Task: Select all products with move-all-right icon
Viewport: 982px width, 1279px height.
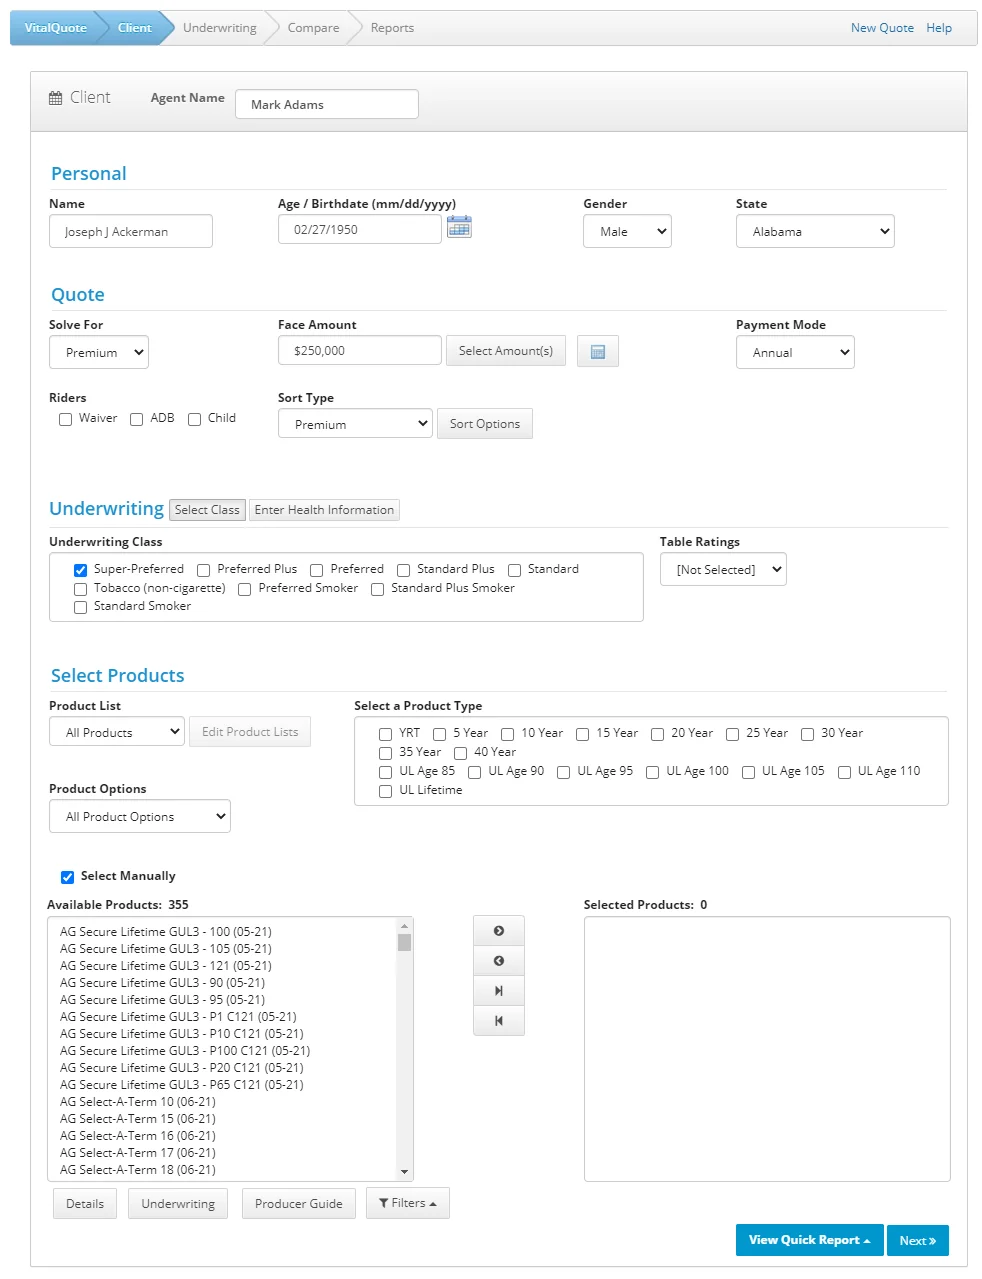Action: (x=498, y=990)
